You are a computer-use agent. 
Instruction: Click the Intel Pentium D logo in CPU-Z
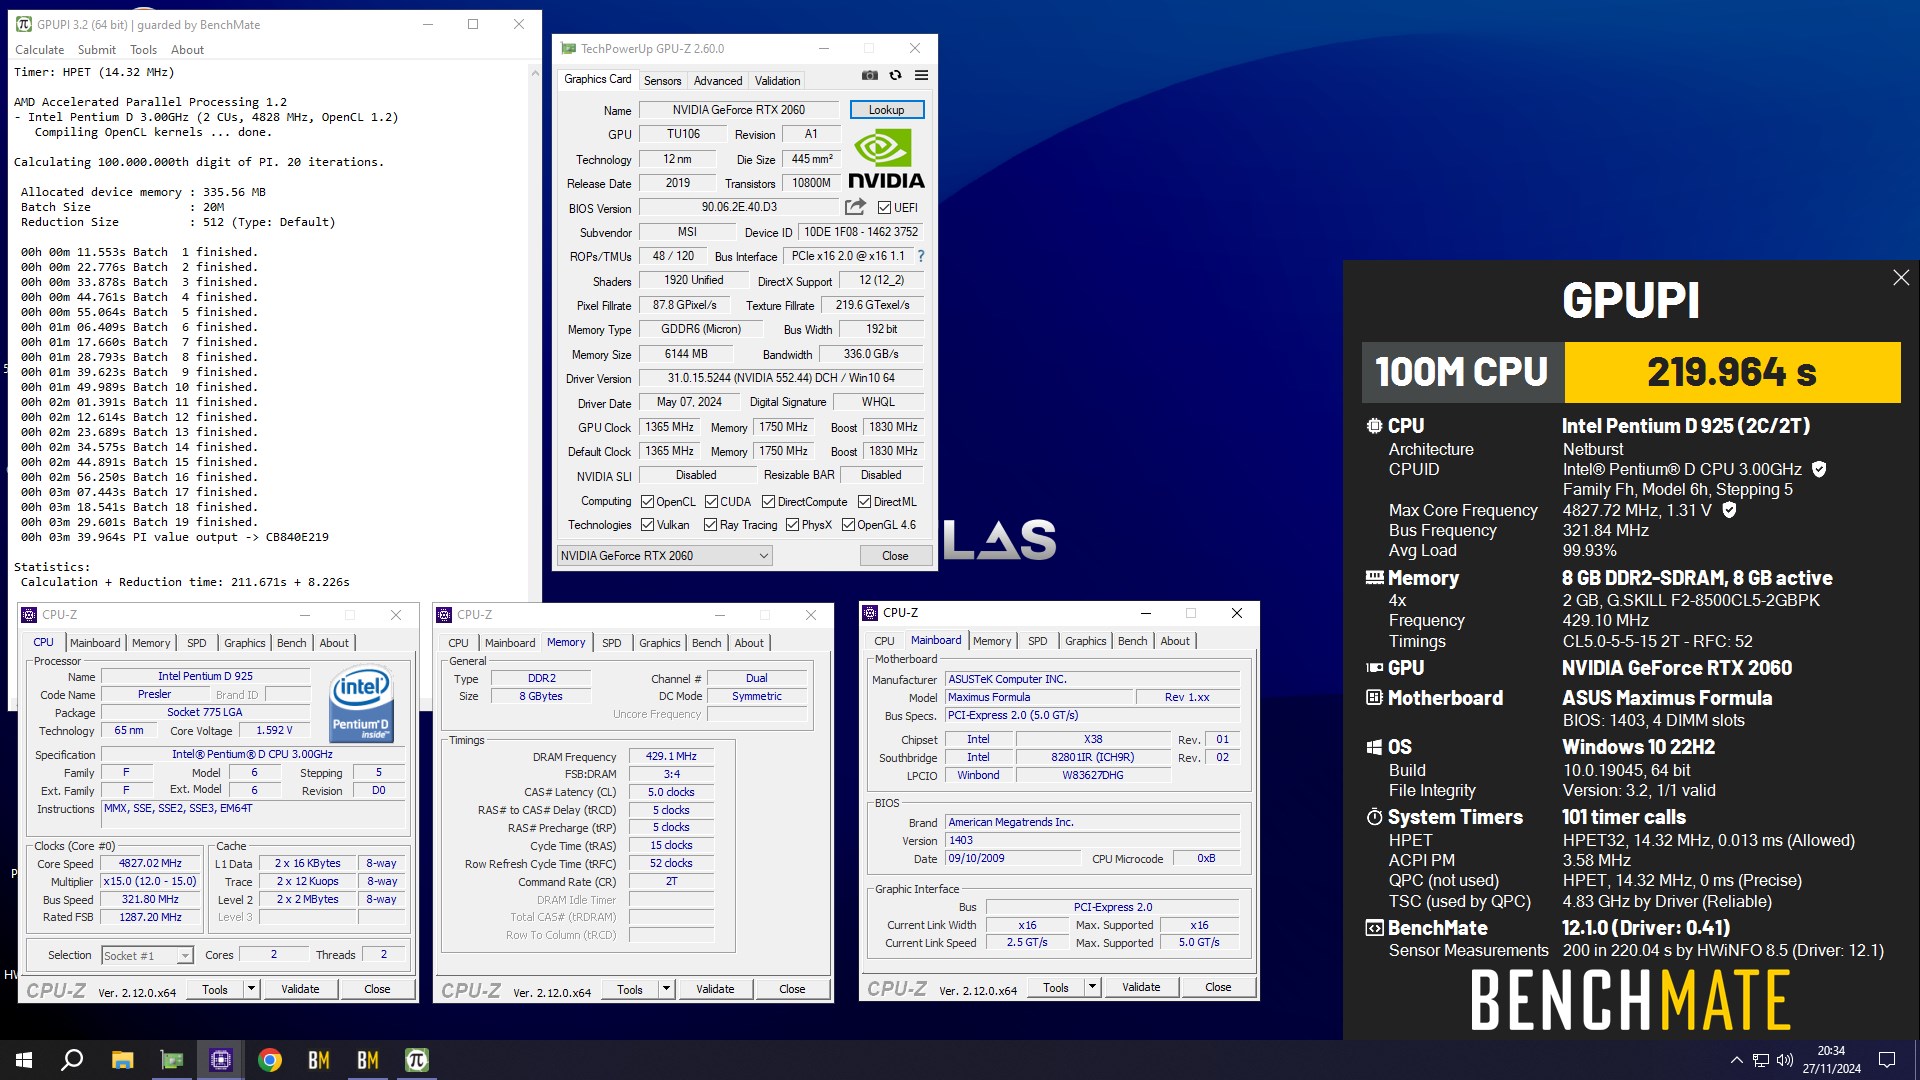(x=361, y=704)
